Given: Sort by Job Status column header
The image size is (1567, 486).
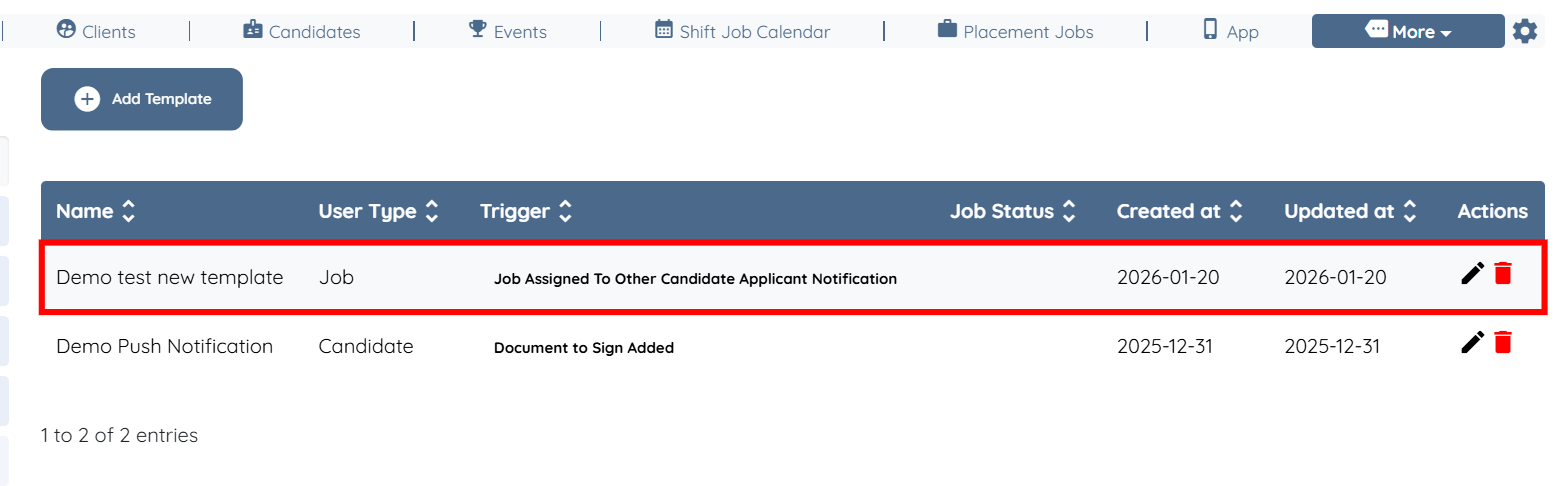Looking at the screenshot, I should [x=1069, y=211].
